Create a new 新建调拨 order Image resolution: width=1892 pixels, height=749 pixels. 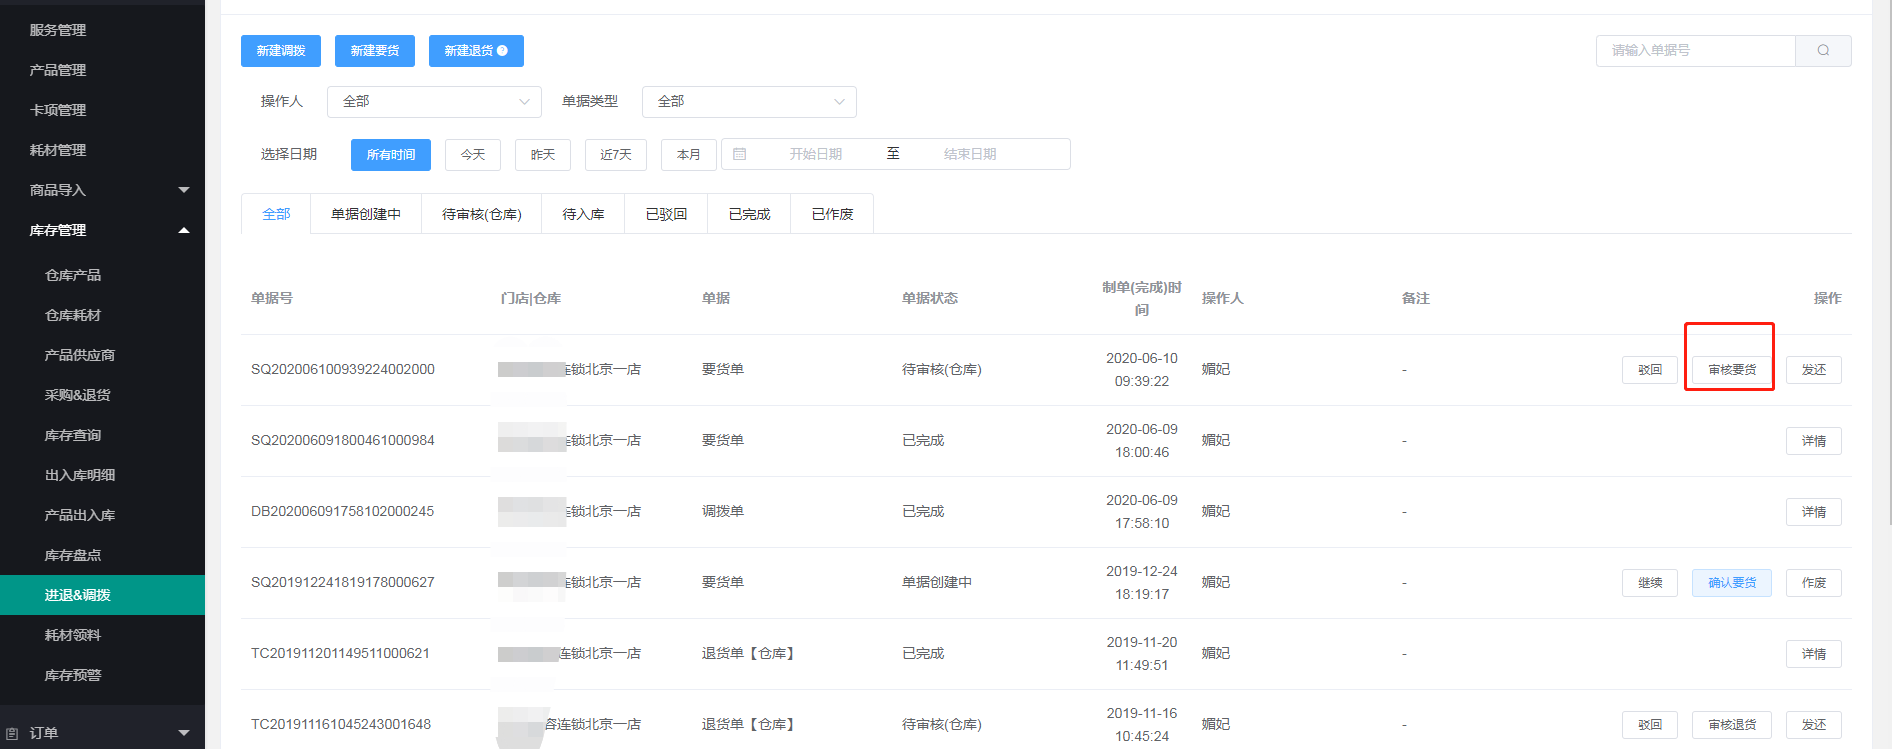point(281,51)
